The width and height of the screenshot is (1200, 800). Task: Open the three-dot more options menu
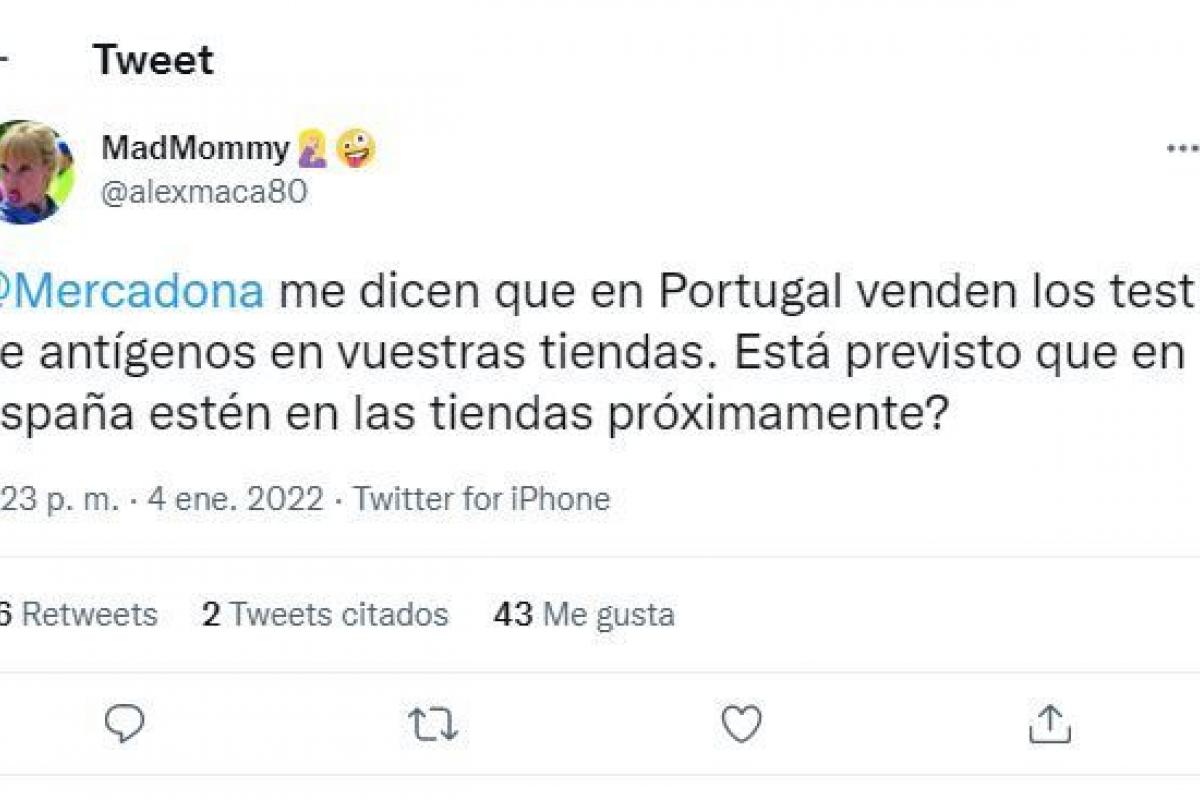point(1184,148)
